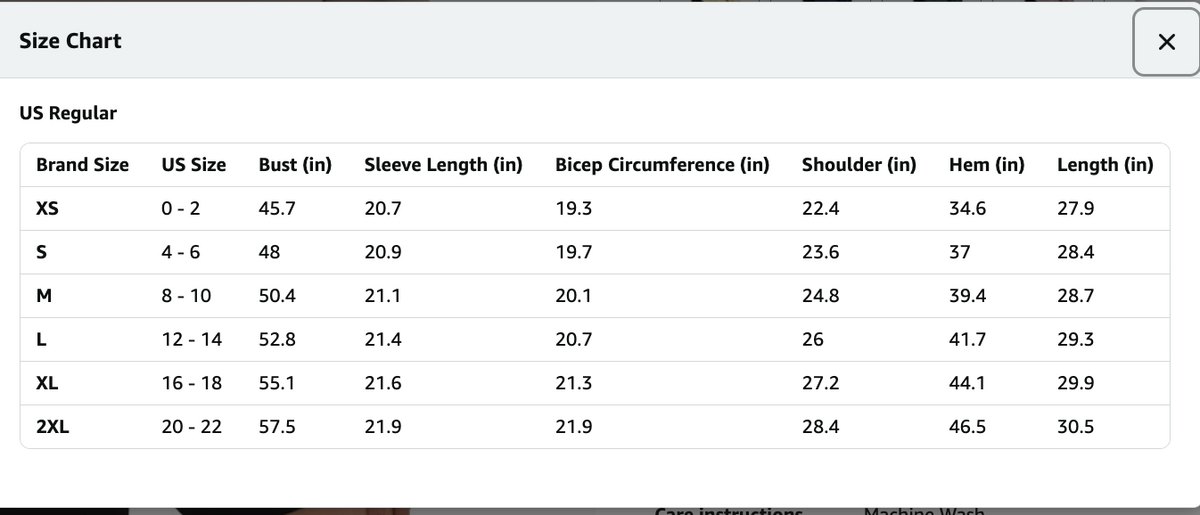The width and height of the screenshot is (1200, 515).
Task: Click the Sleeve Length (in) header
Action: click(443, 165)
